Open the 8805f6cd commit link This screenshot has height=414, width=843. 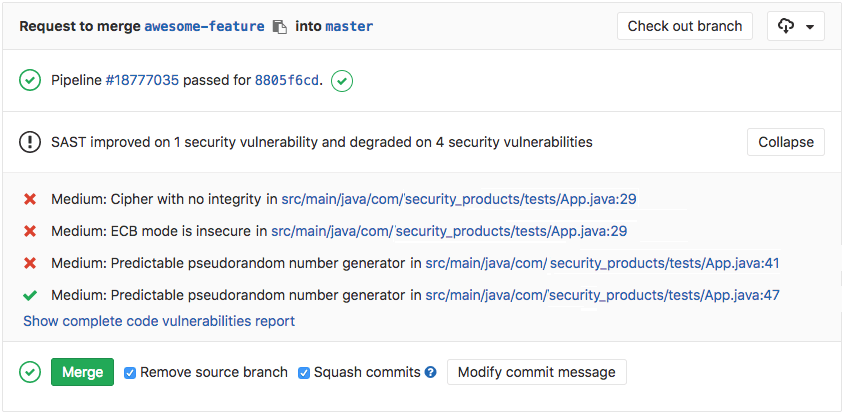288,80
